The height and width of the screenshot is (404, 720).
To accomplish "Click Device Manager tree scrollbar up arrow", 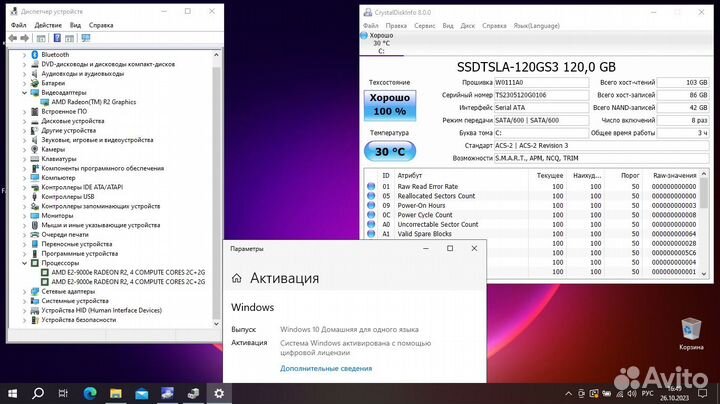I will (216, 55).
